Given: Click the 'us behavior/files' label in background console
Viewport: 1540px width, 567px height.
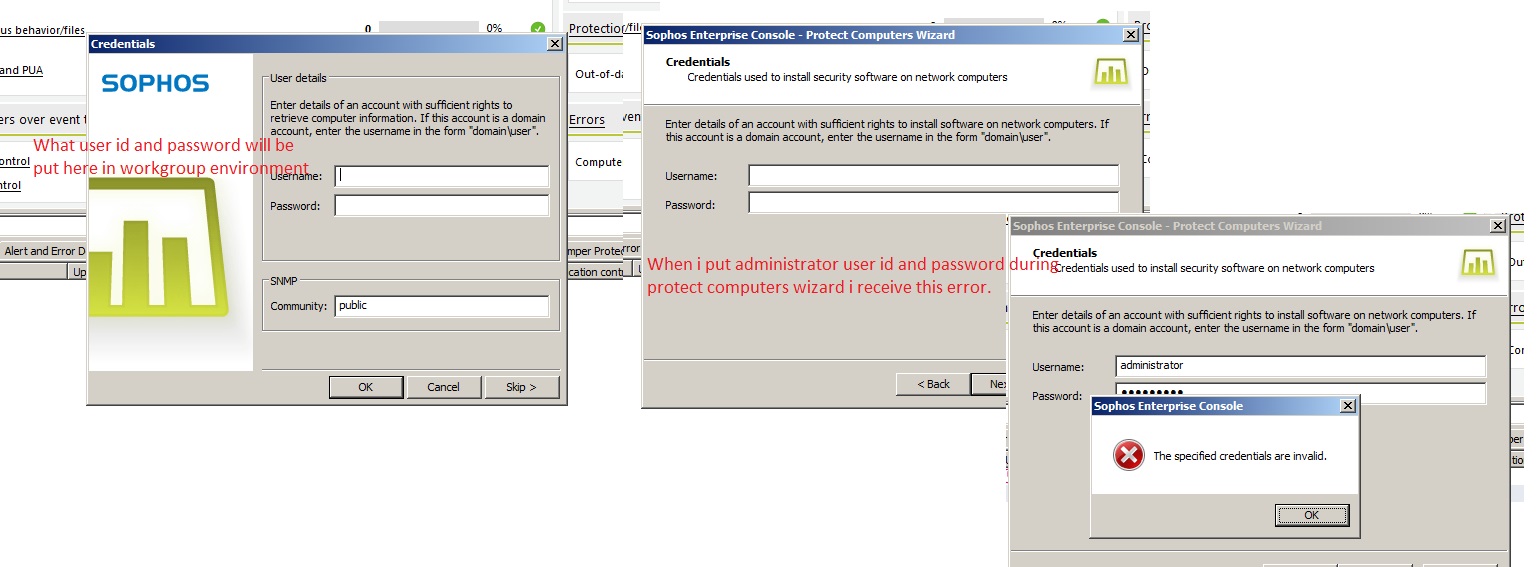Looking at the screenshot, I should (x=43, y=30).
